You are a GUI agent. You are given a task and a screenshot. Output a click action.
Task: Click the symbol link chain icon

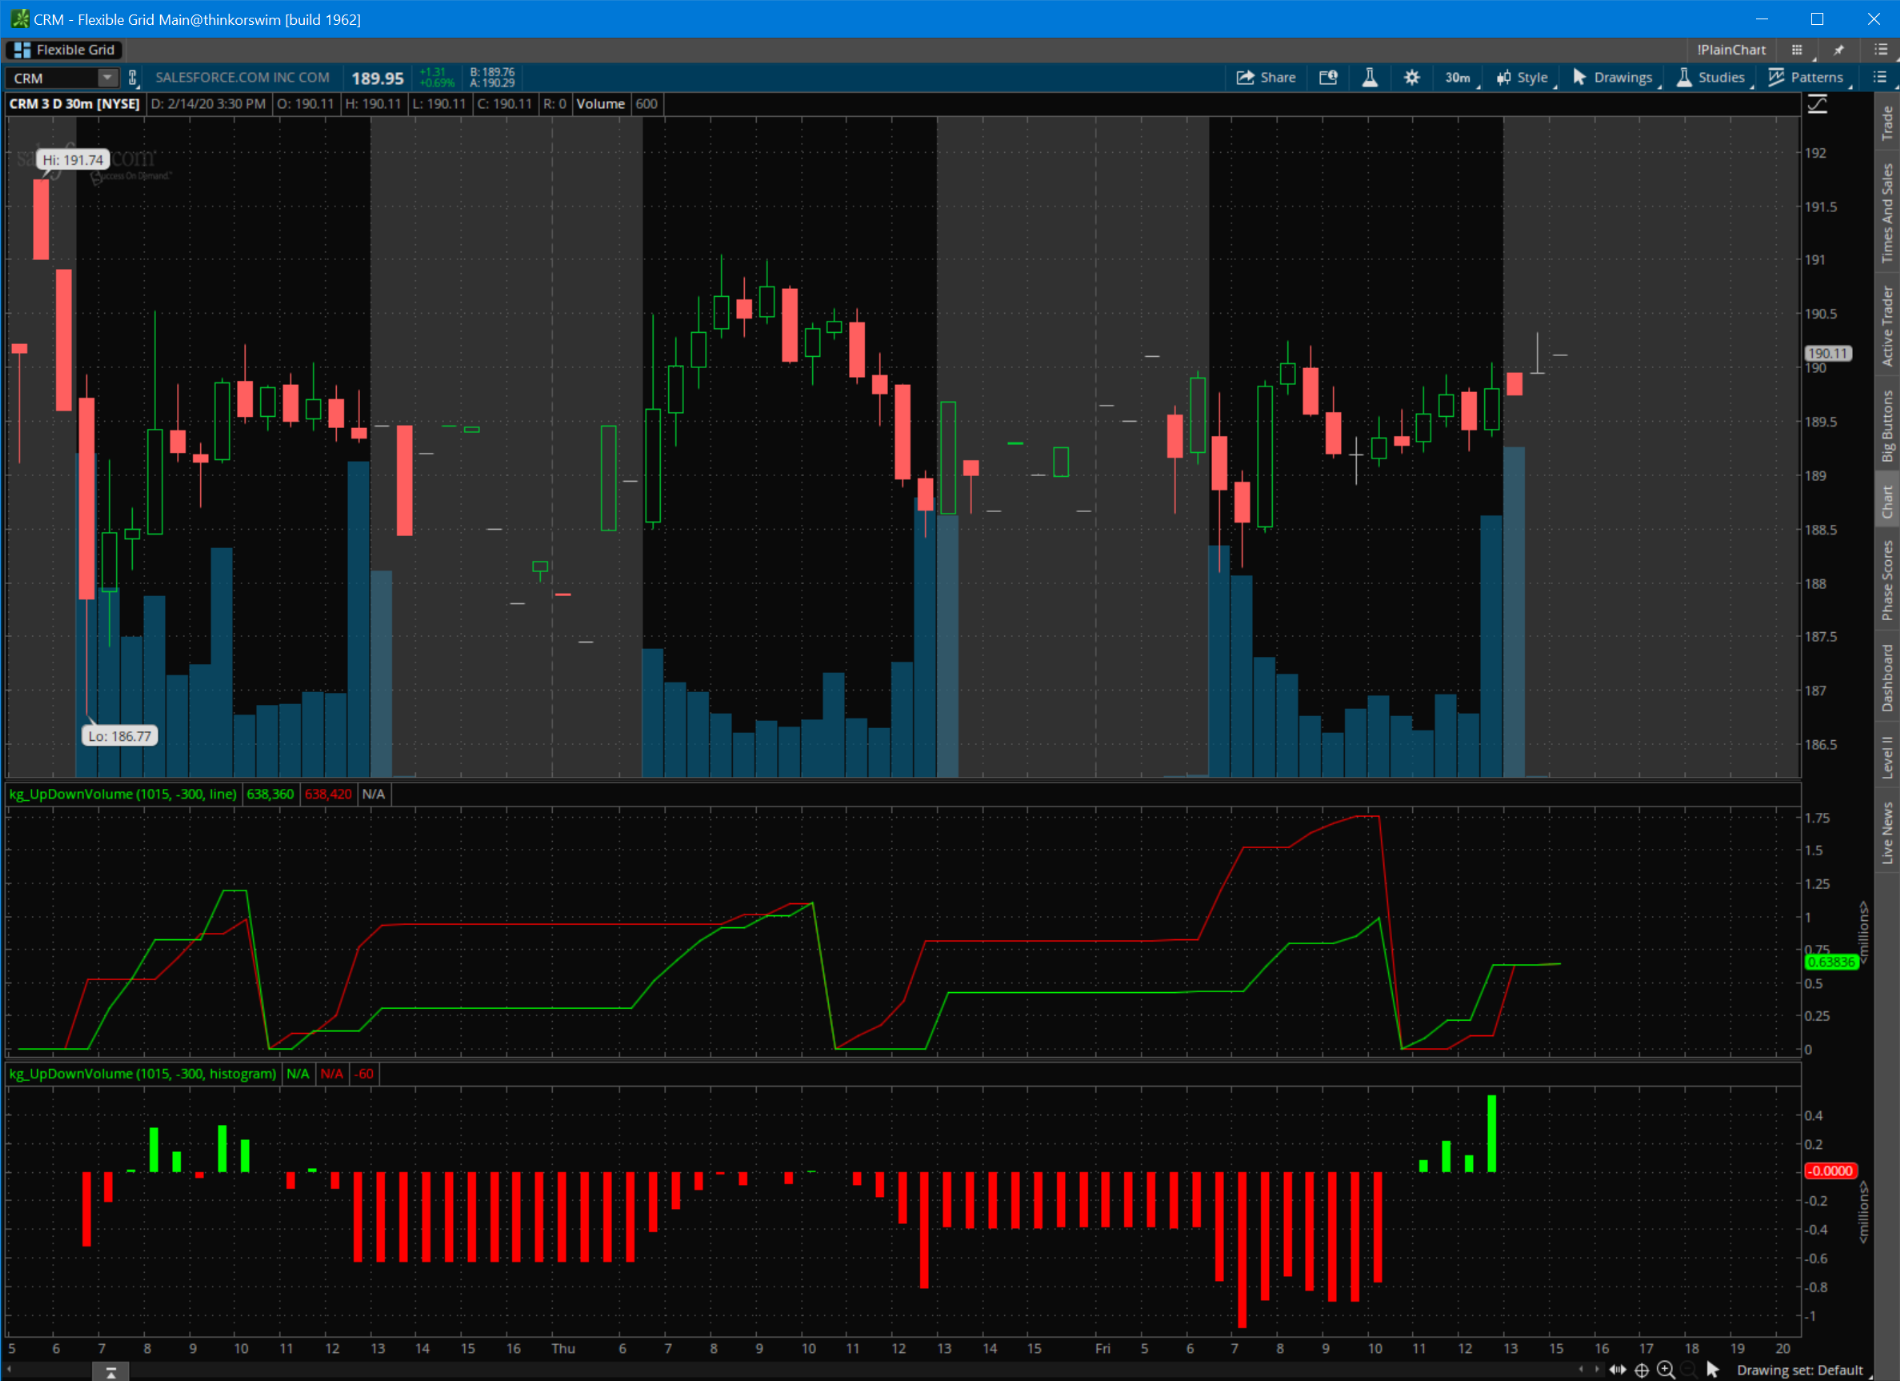click(x=132, y=78)
